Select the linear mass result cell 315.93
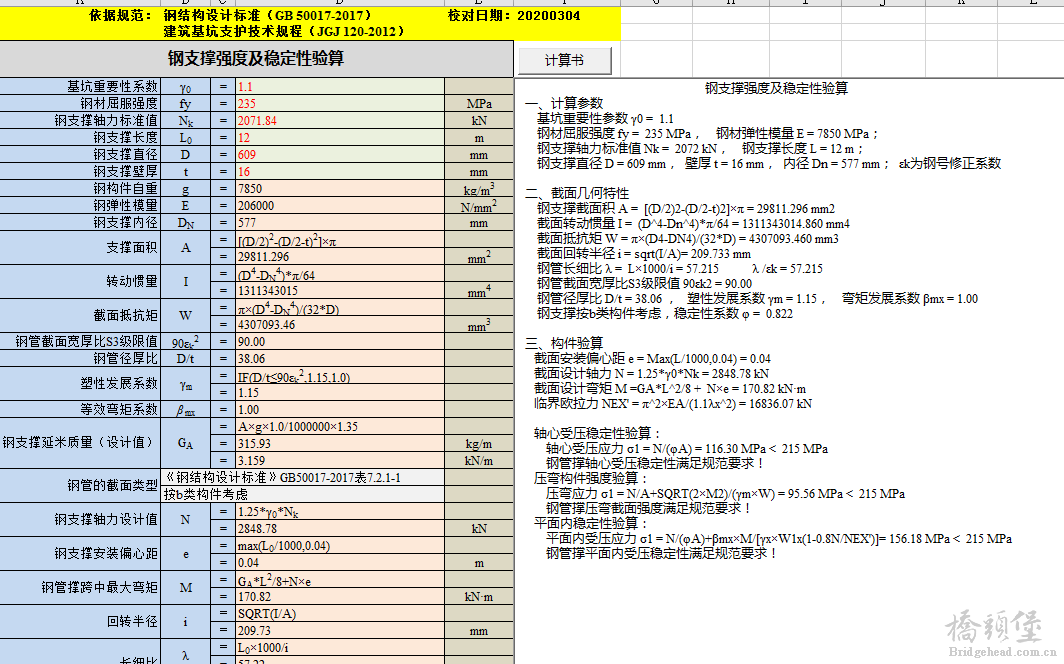The width and height of the screenshot is (1064, 664). pyautogui.click(x=340, y=444)
